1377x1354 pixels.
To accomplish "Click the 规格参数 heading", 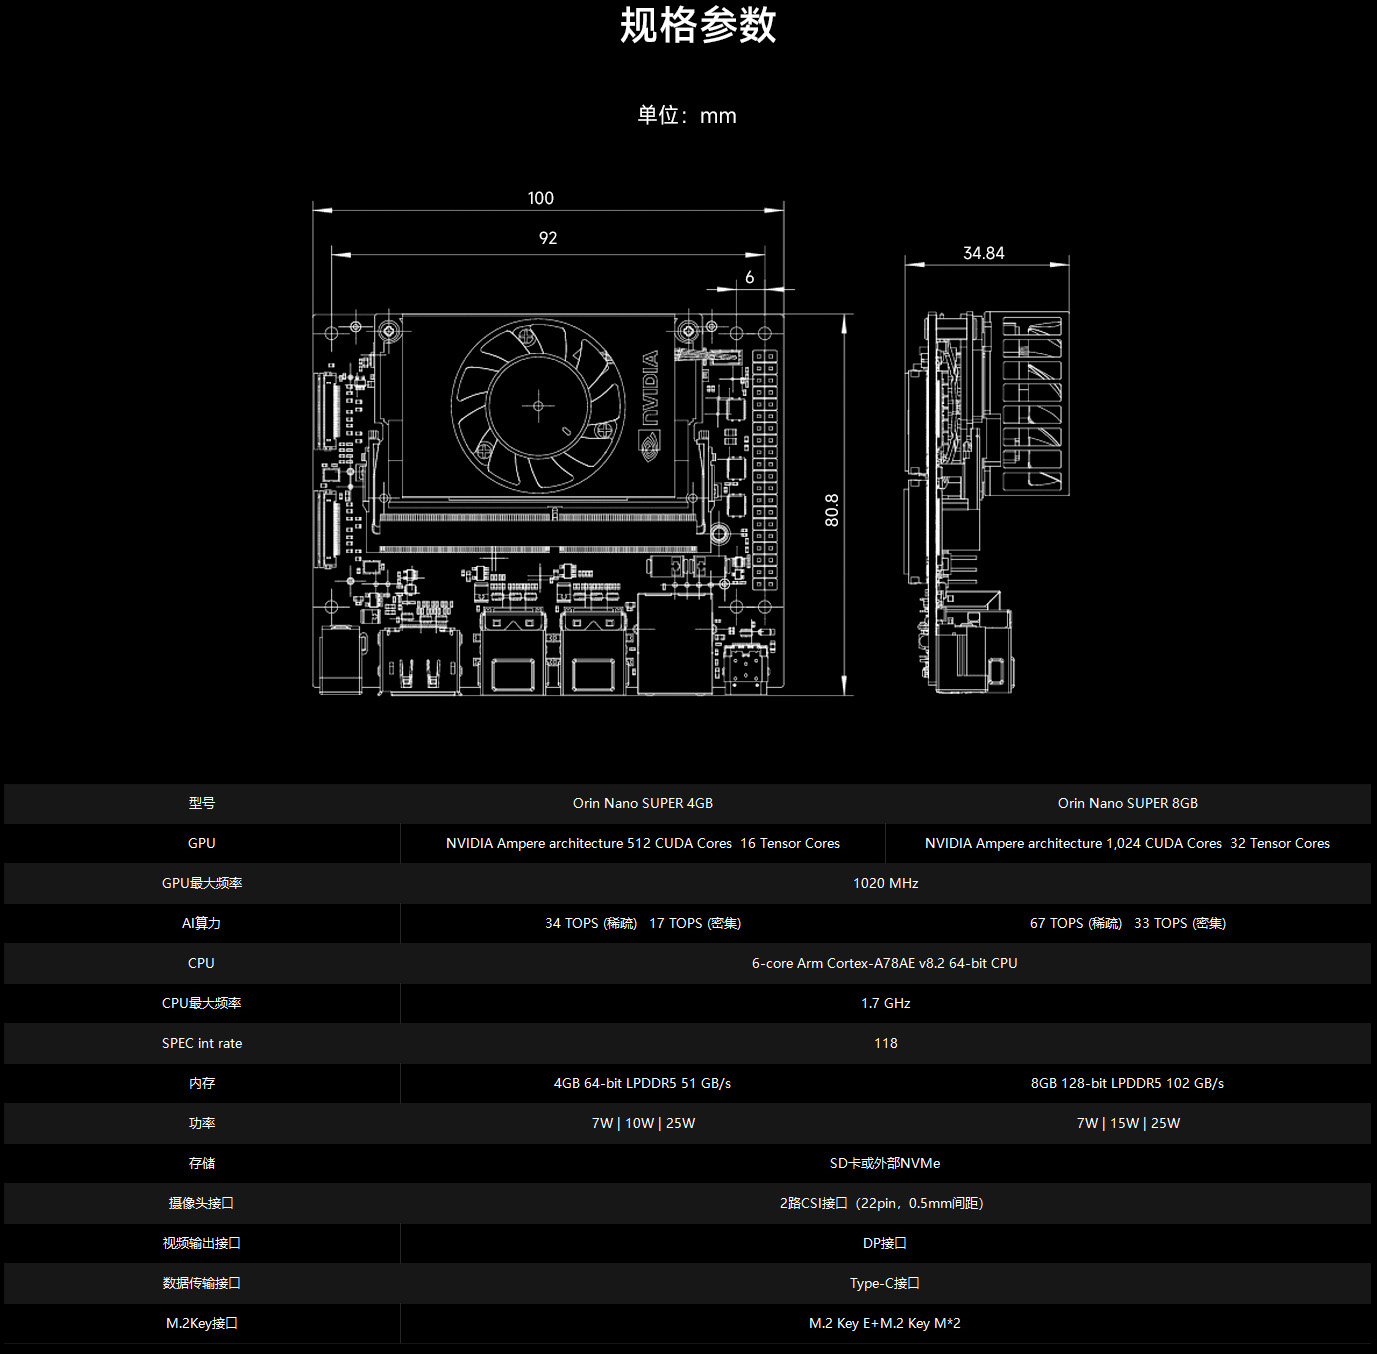I will (698, 25).
